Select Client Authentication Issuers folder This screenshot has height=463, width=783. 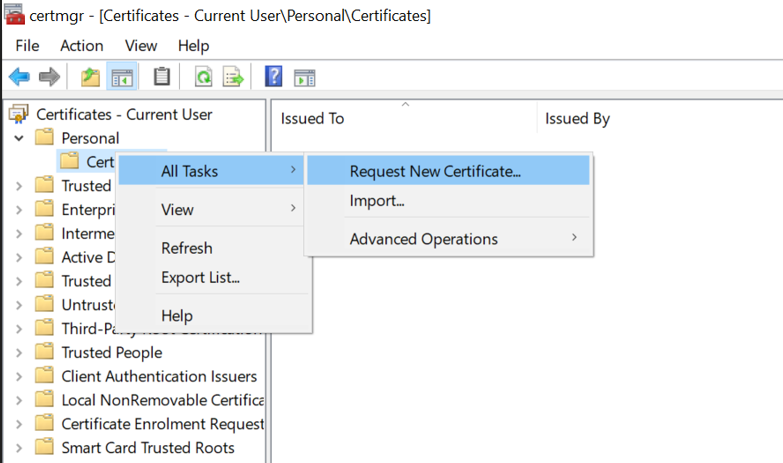(158, 376)
